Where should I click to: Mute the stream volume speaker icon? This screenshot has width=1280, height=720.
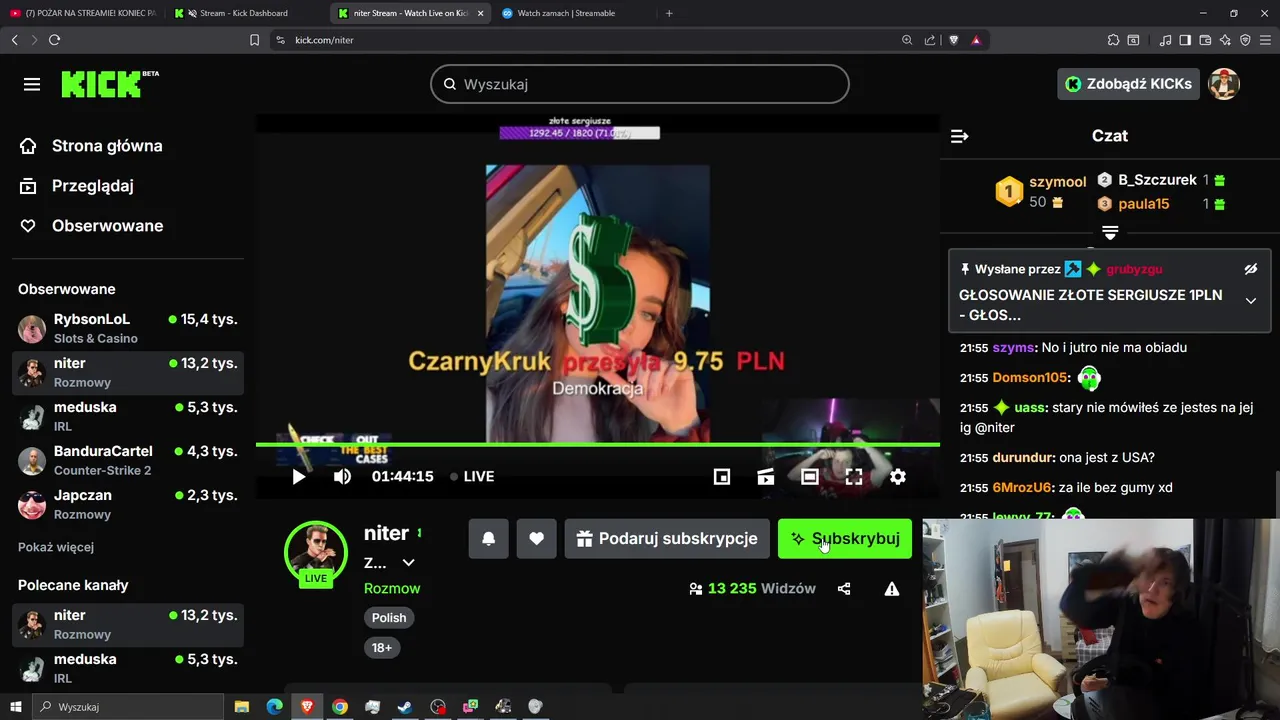coord(342,477)
